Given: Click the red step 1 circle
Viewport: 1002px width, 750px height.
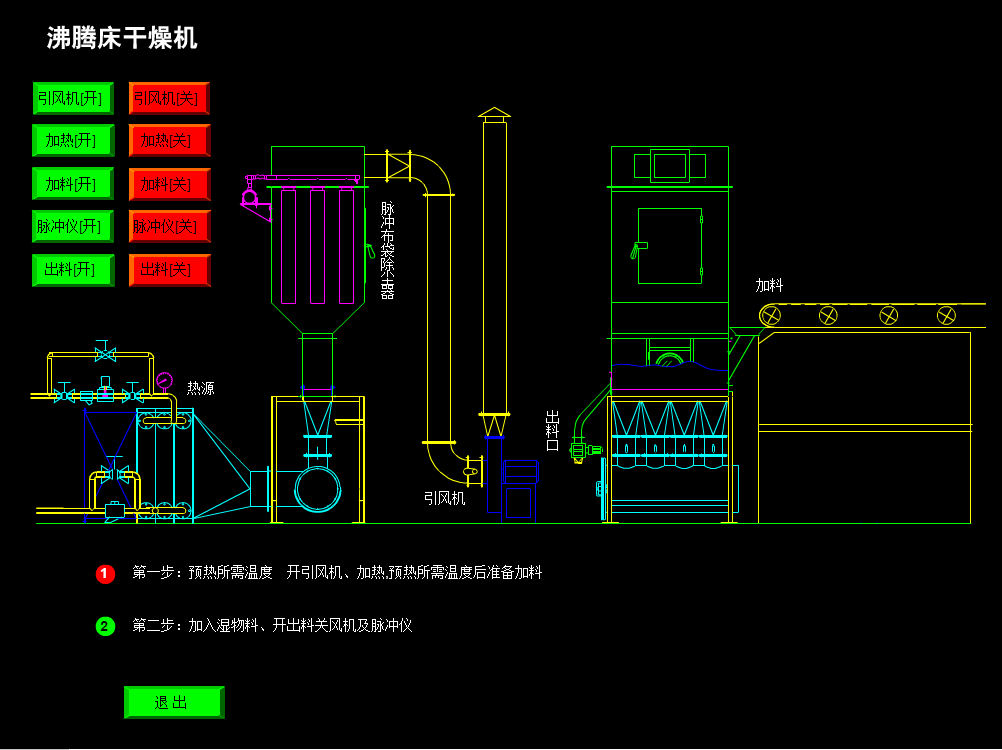Looking at the screenshot, I should pyautogui.click(x=105, y=574).
